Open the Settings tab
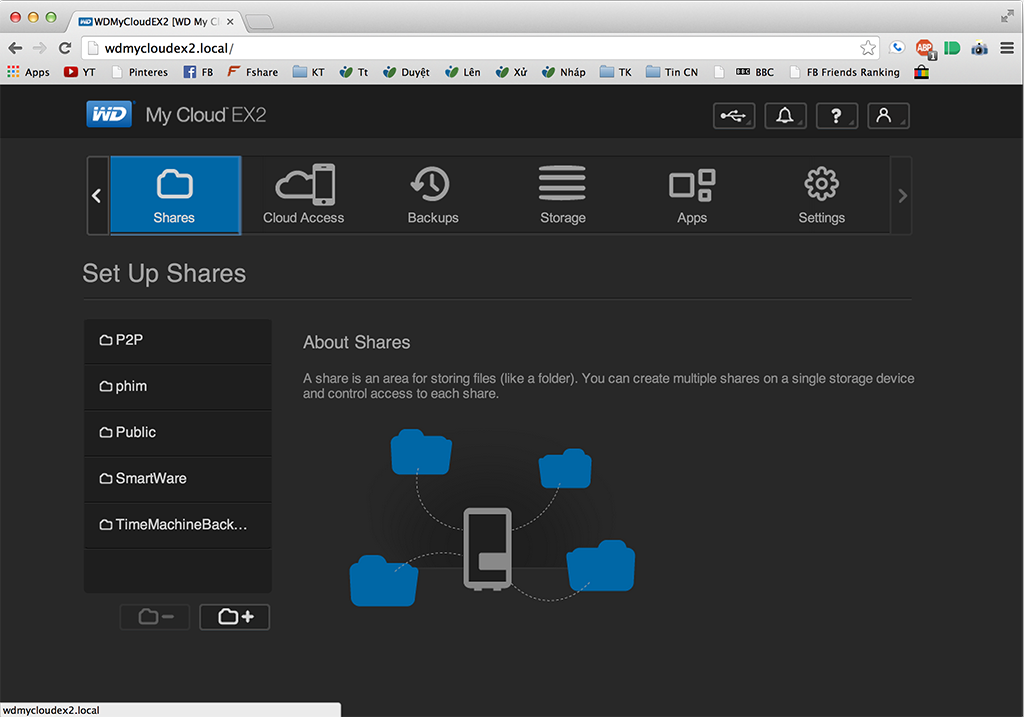The height and width of the screenshot is (717, 1024). tap(822, 195)
